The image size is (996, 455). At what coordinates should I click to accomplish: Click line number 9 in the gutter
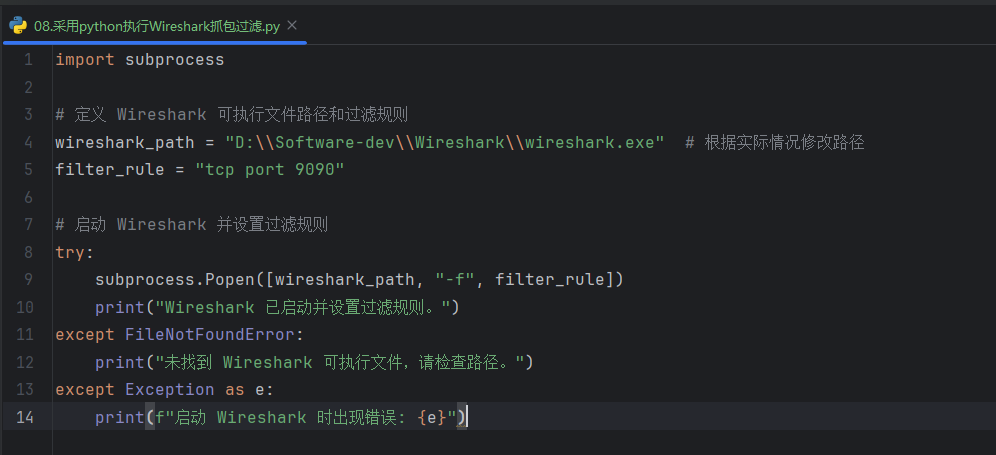27,279
